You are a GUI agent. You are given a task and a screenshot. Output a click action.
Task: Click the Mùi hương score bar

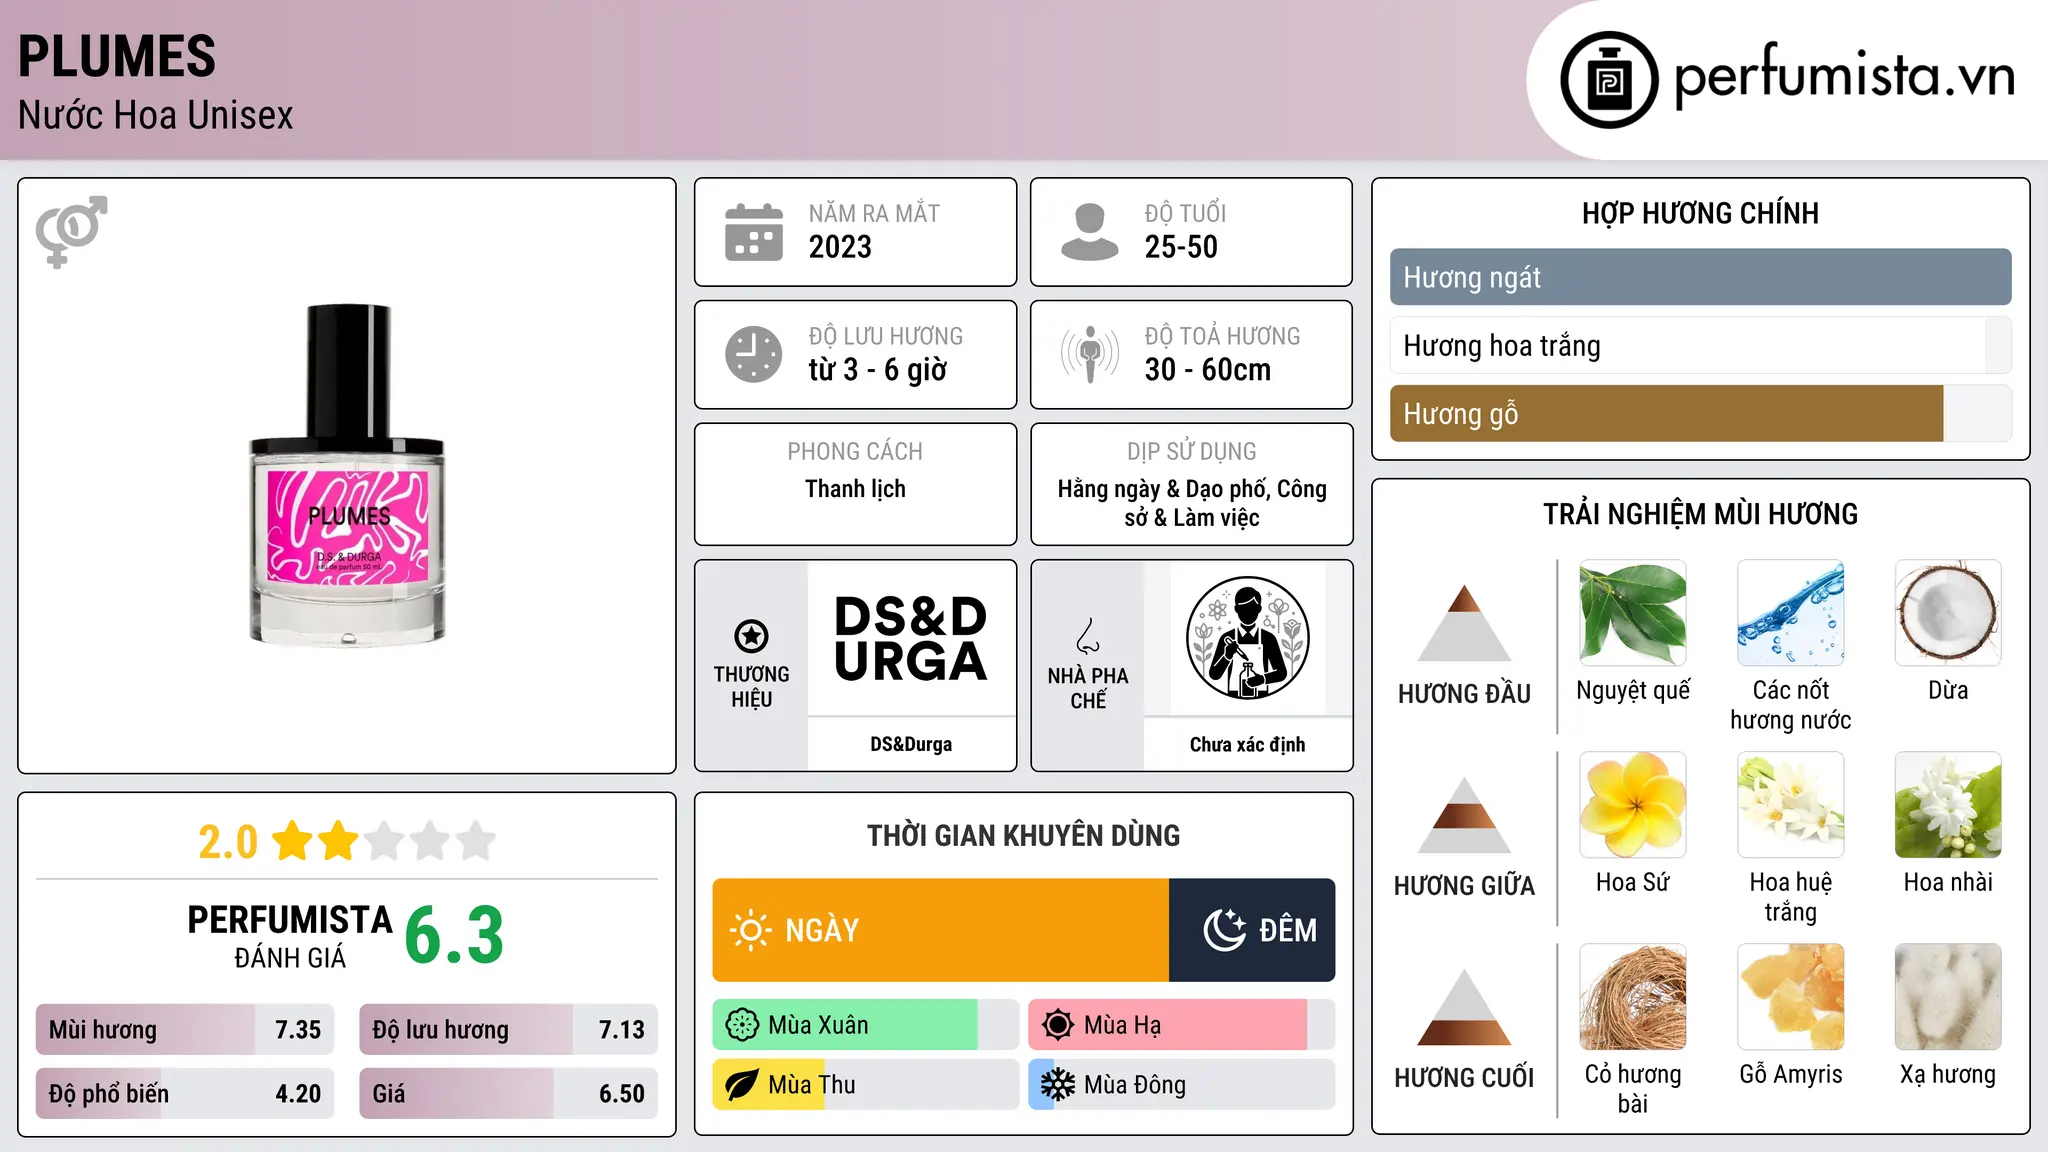click(185, 1029)
